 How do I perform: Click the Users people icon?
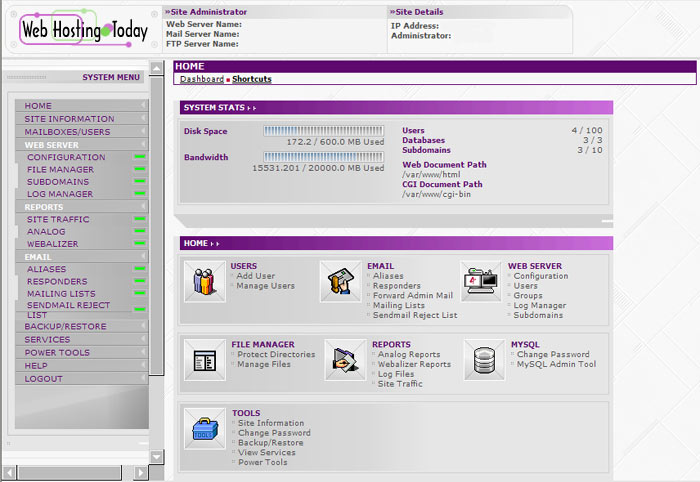pyautogui.click(x=204, y=282)
